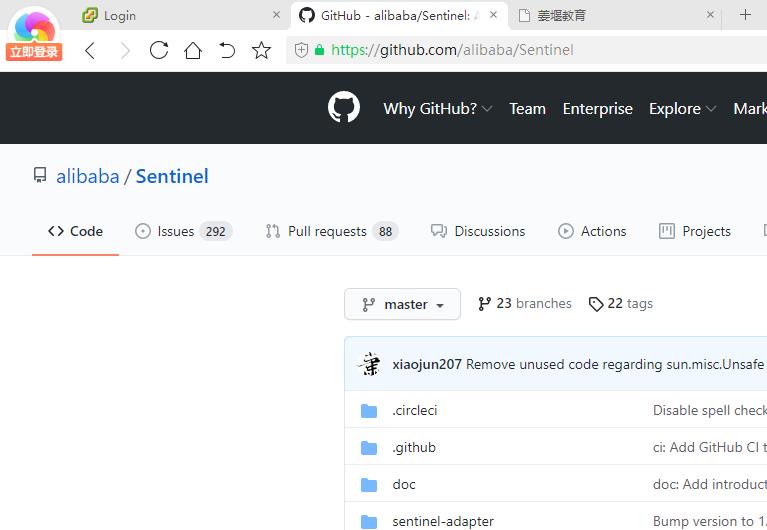Open commit message Remove unused code regarding sun.misc.Unsafe

pos(615,364)
